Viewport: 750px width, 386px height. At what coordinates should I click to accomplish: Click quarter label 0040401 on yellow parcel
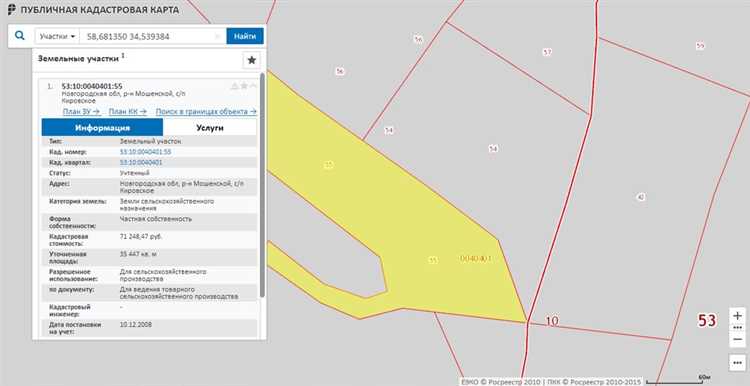coord(476,258)
